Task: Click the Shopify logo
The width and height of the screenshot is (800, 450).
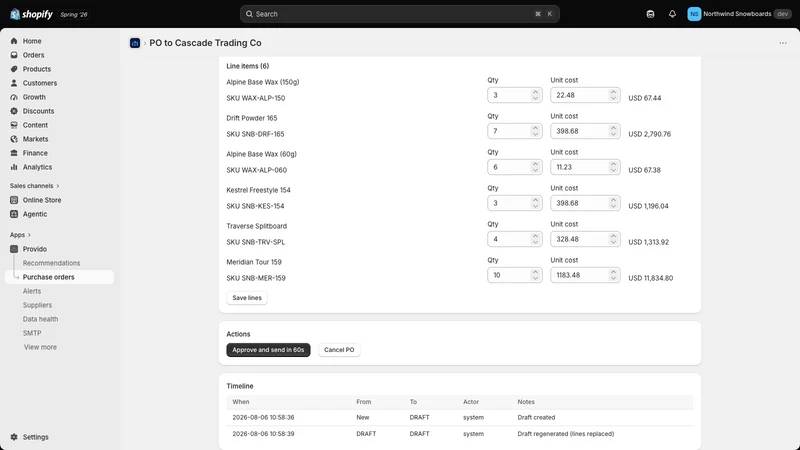Action: (31, 14)
